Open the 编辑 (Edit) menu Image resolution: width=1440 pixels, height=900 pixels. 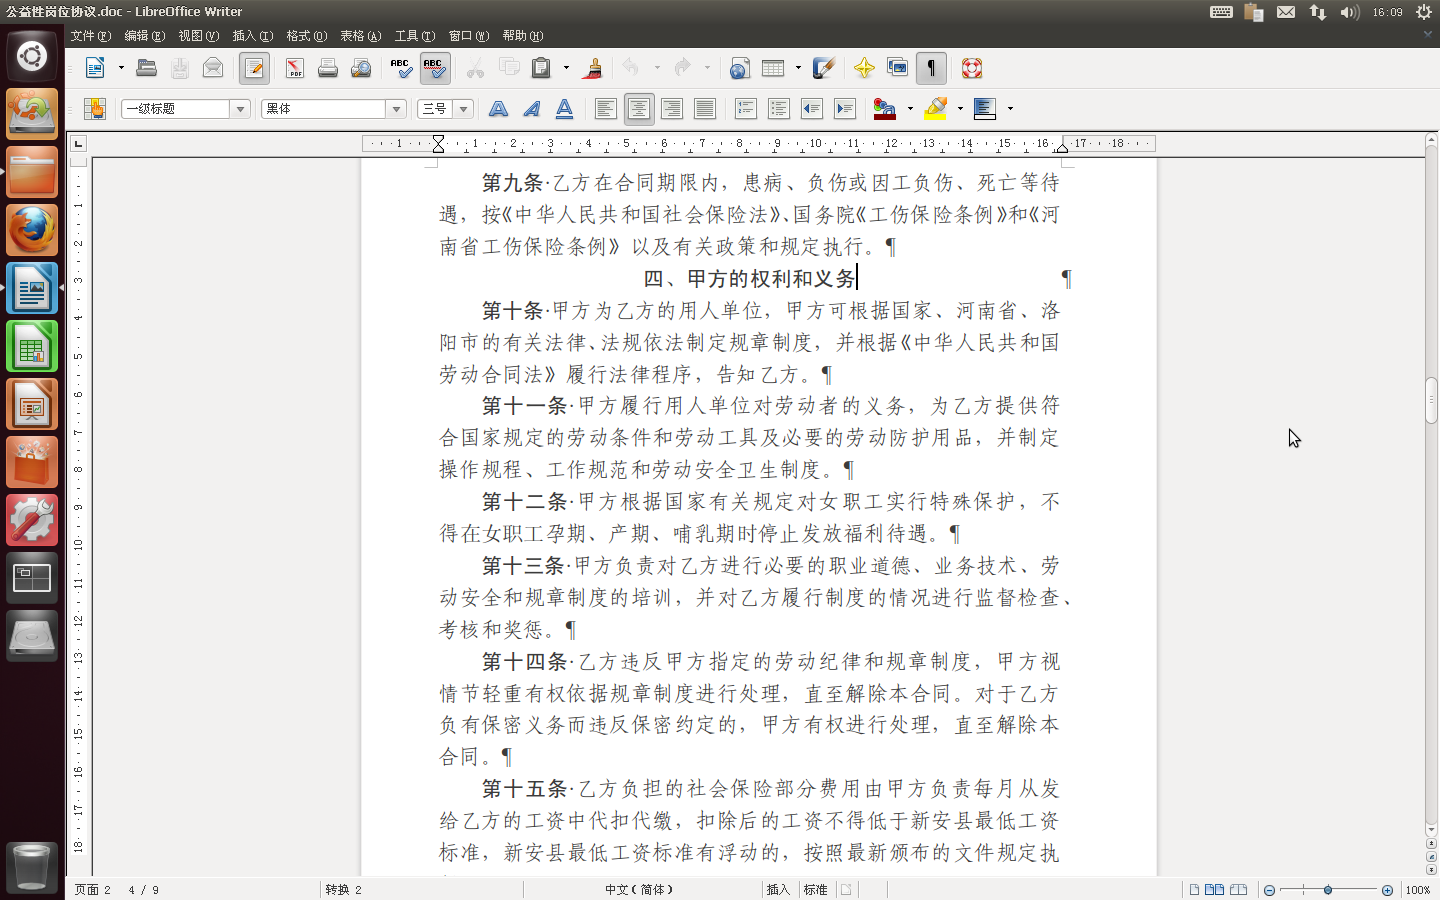point(145,36)
